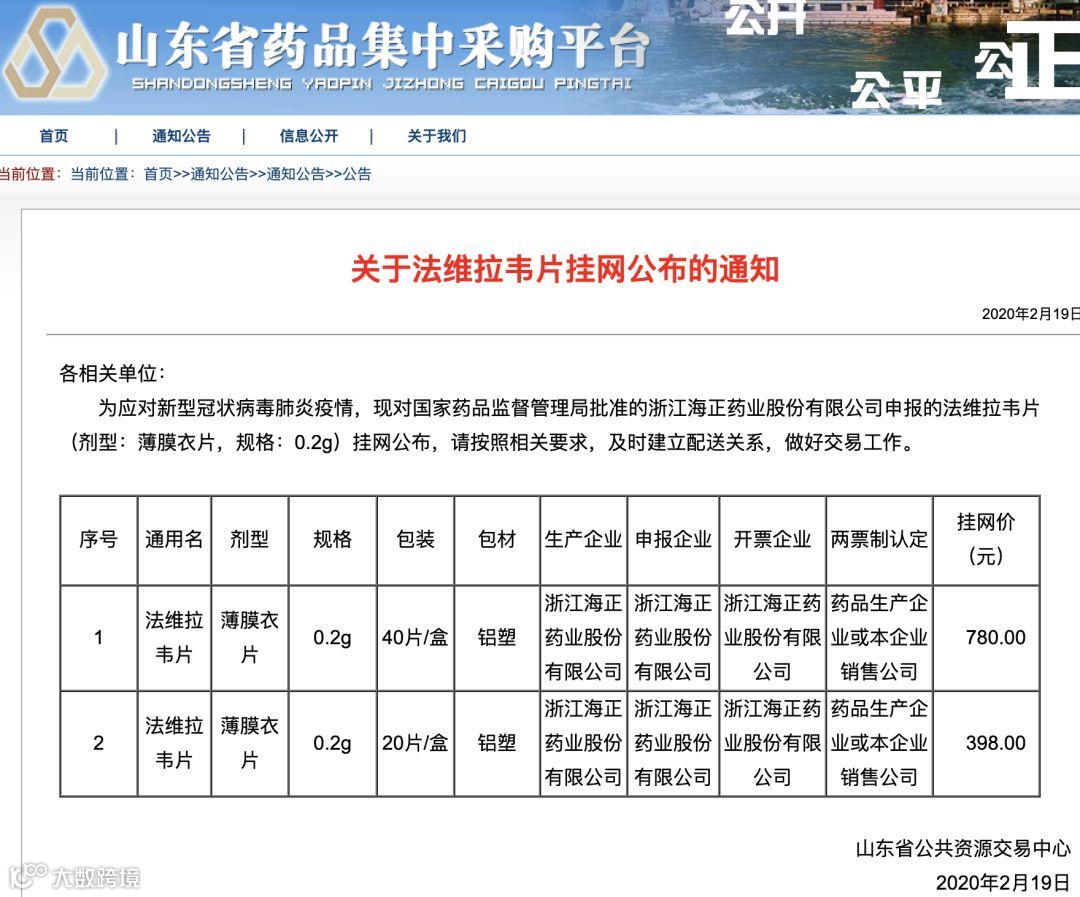
Task: Select the 挂网价(元) column header
Action: pos(986,539)
